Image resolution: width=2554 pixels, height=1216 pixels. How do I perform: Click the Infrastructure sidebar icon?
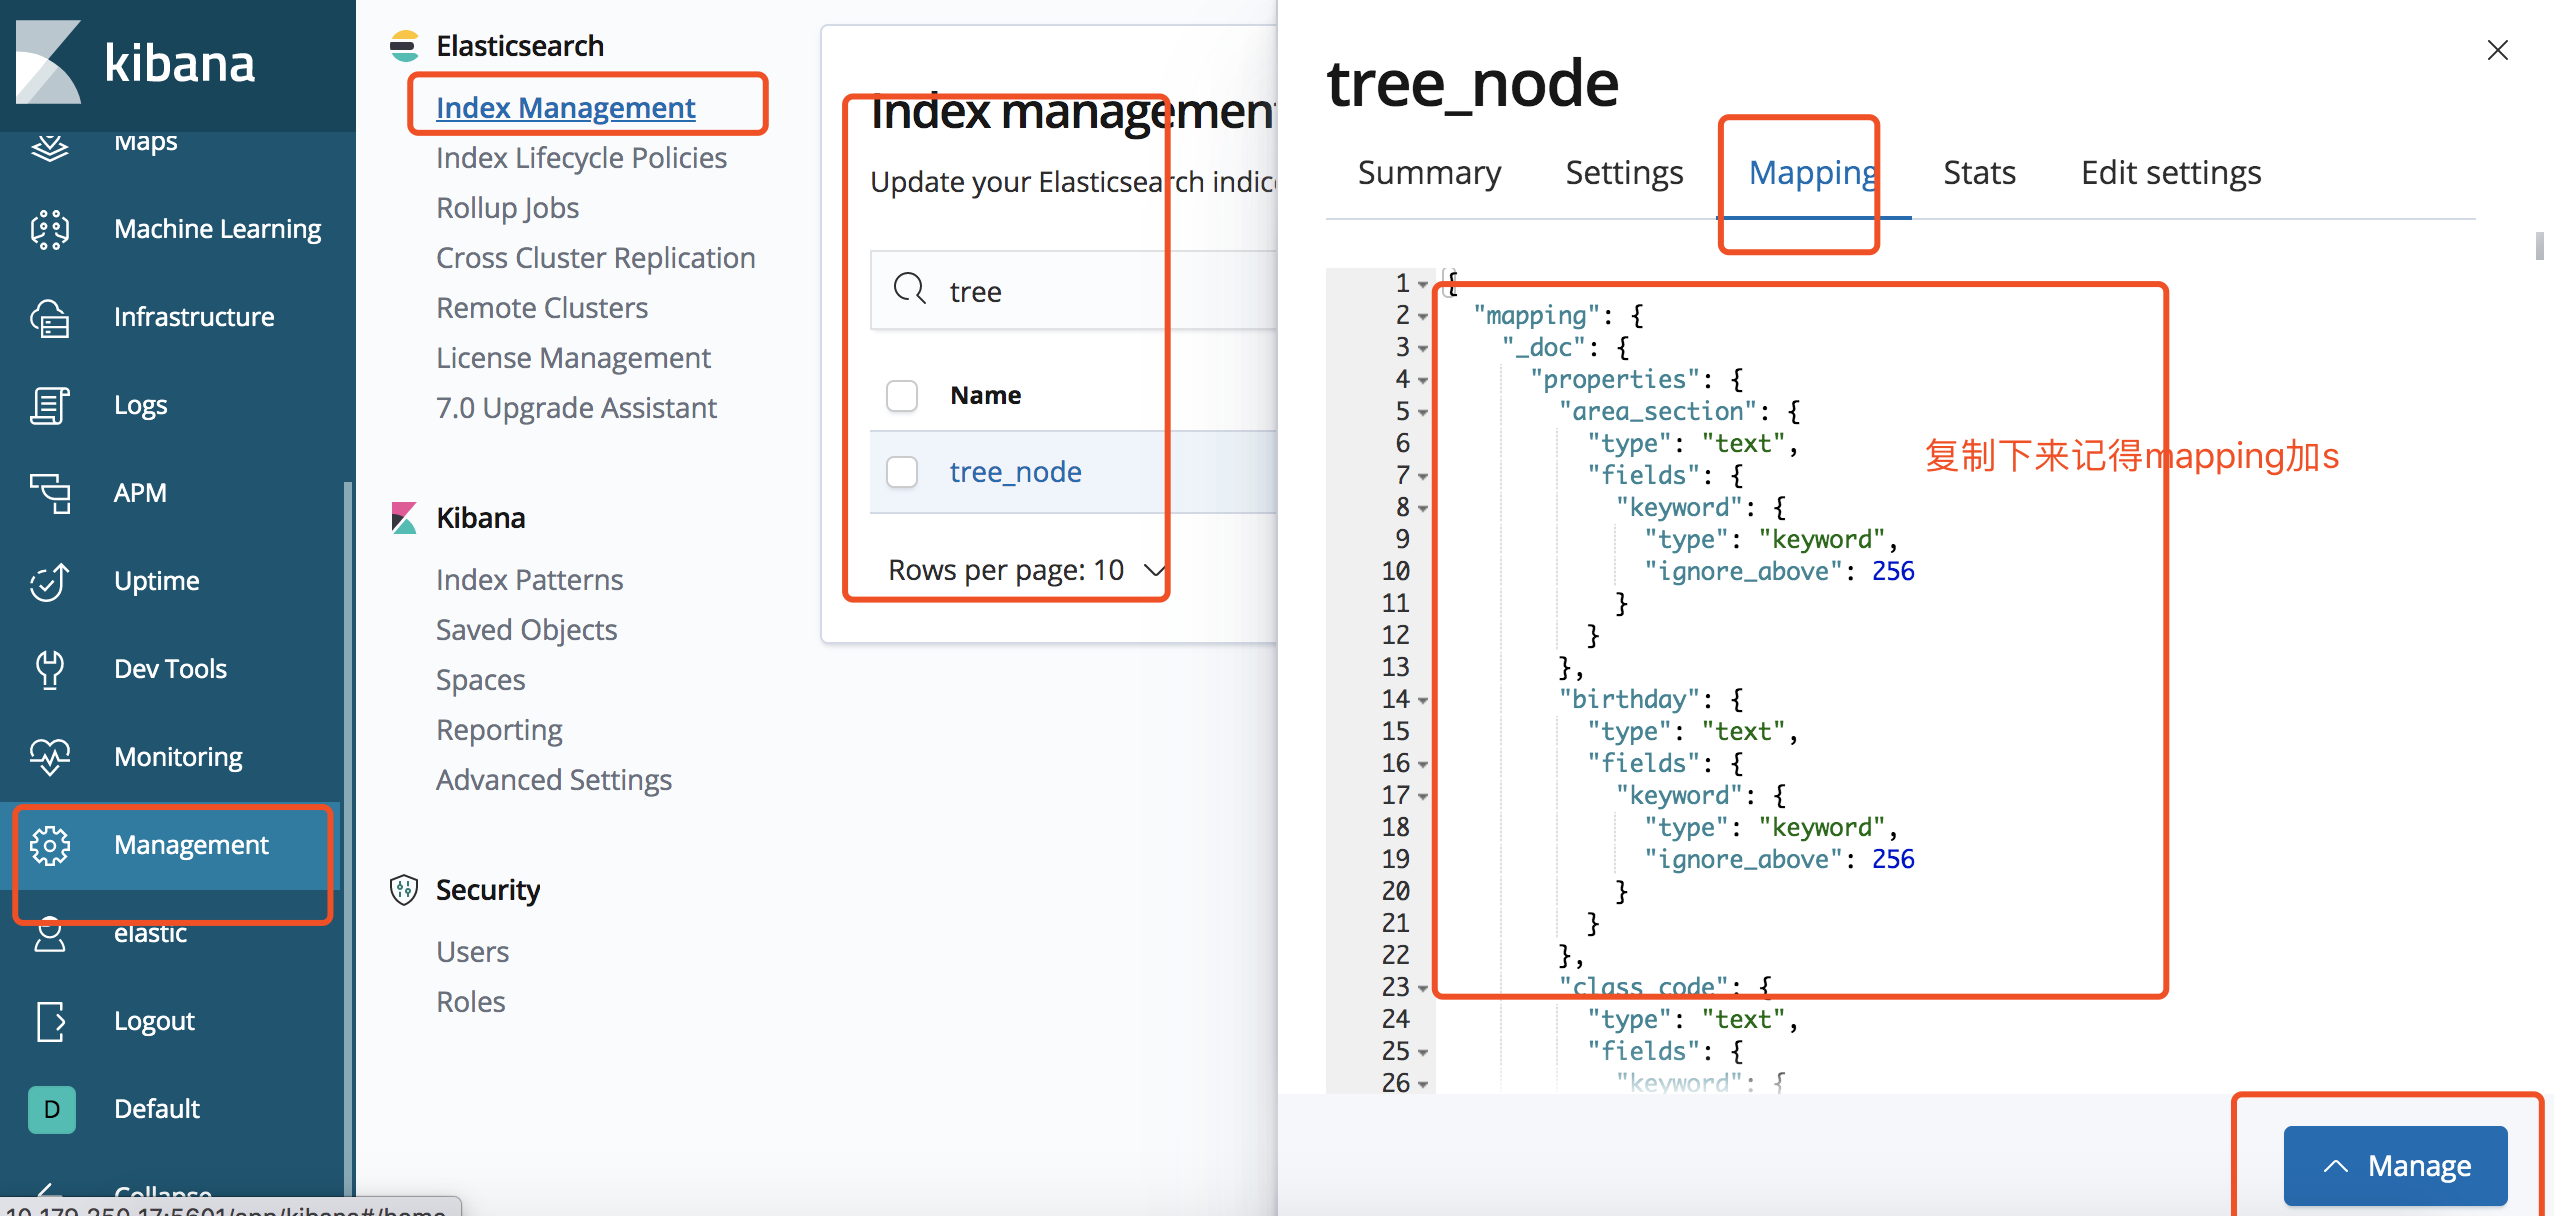(x=50, y=317)
